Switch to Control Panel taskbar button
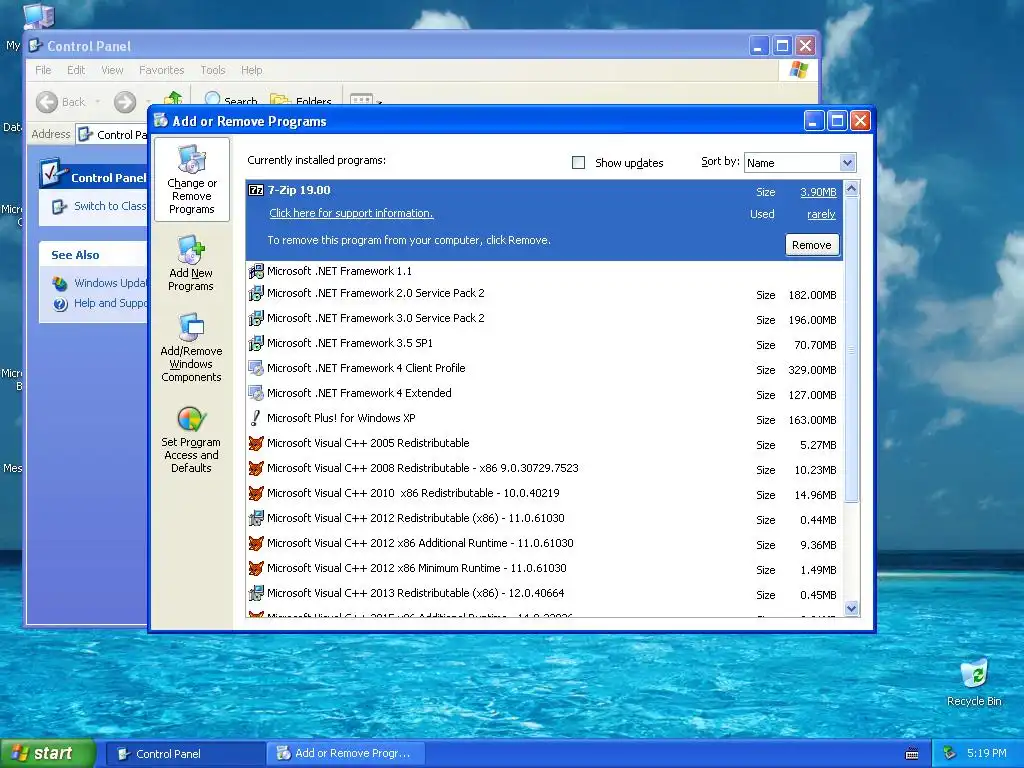This screenshot has width=1024, height=768. click(184, 754)
